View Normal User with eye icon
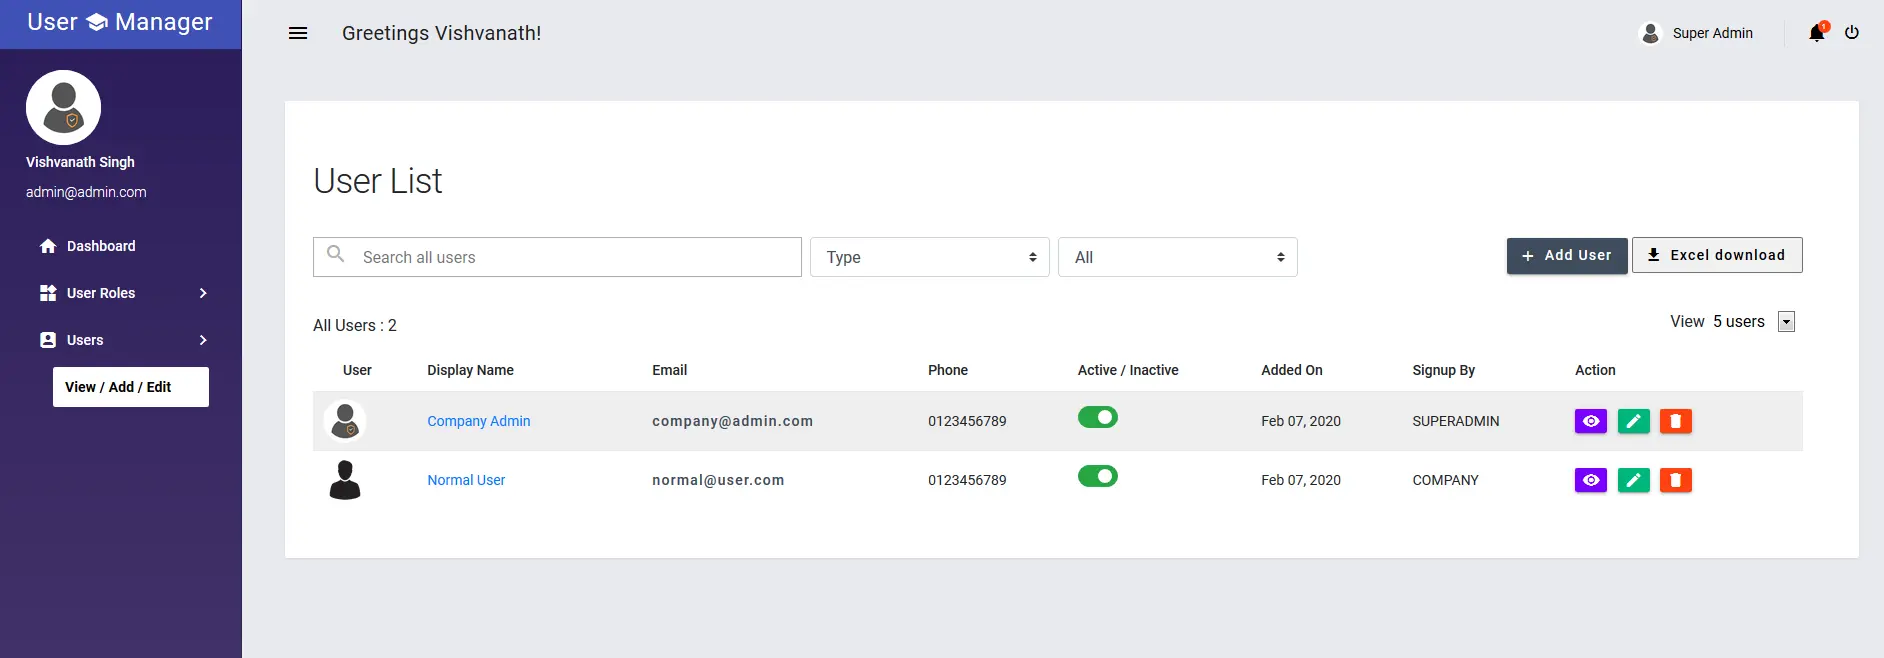 pyautogui.click(x=1590, y=480)
